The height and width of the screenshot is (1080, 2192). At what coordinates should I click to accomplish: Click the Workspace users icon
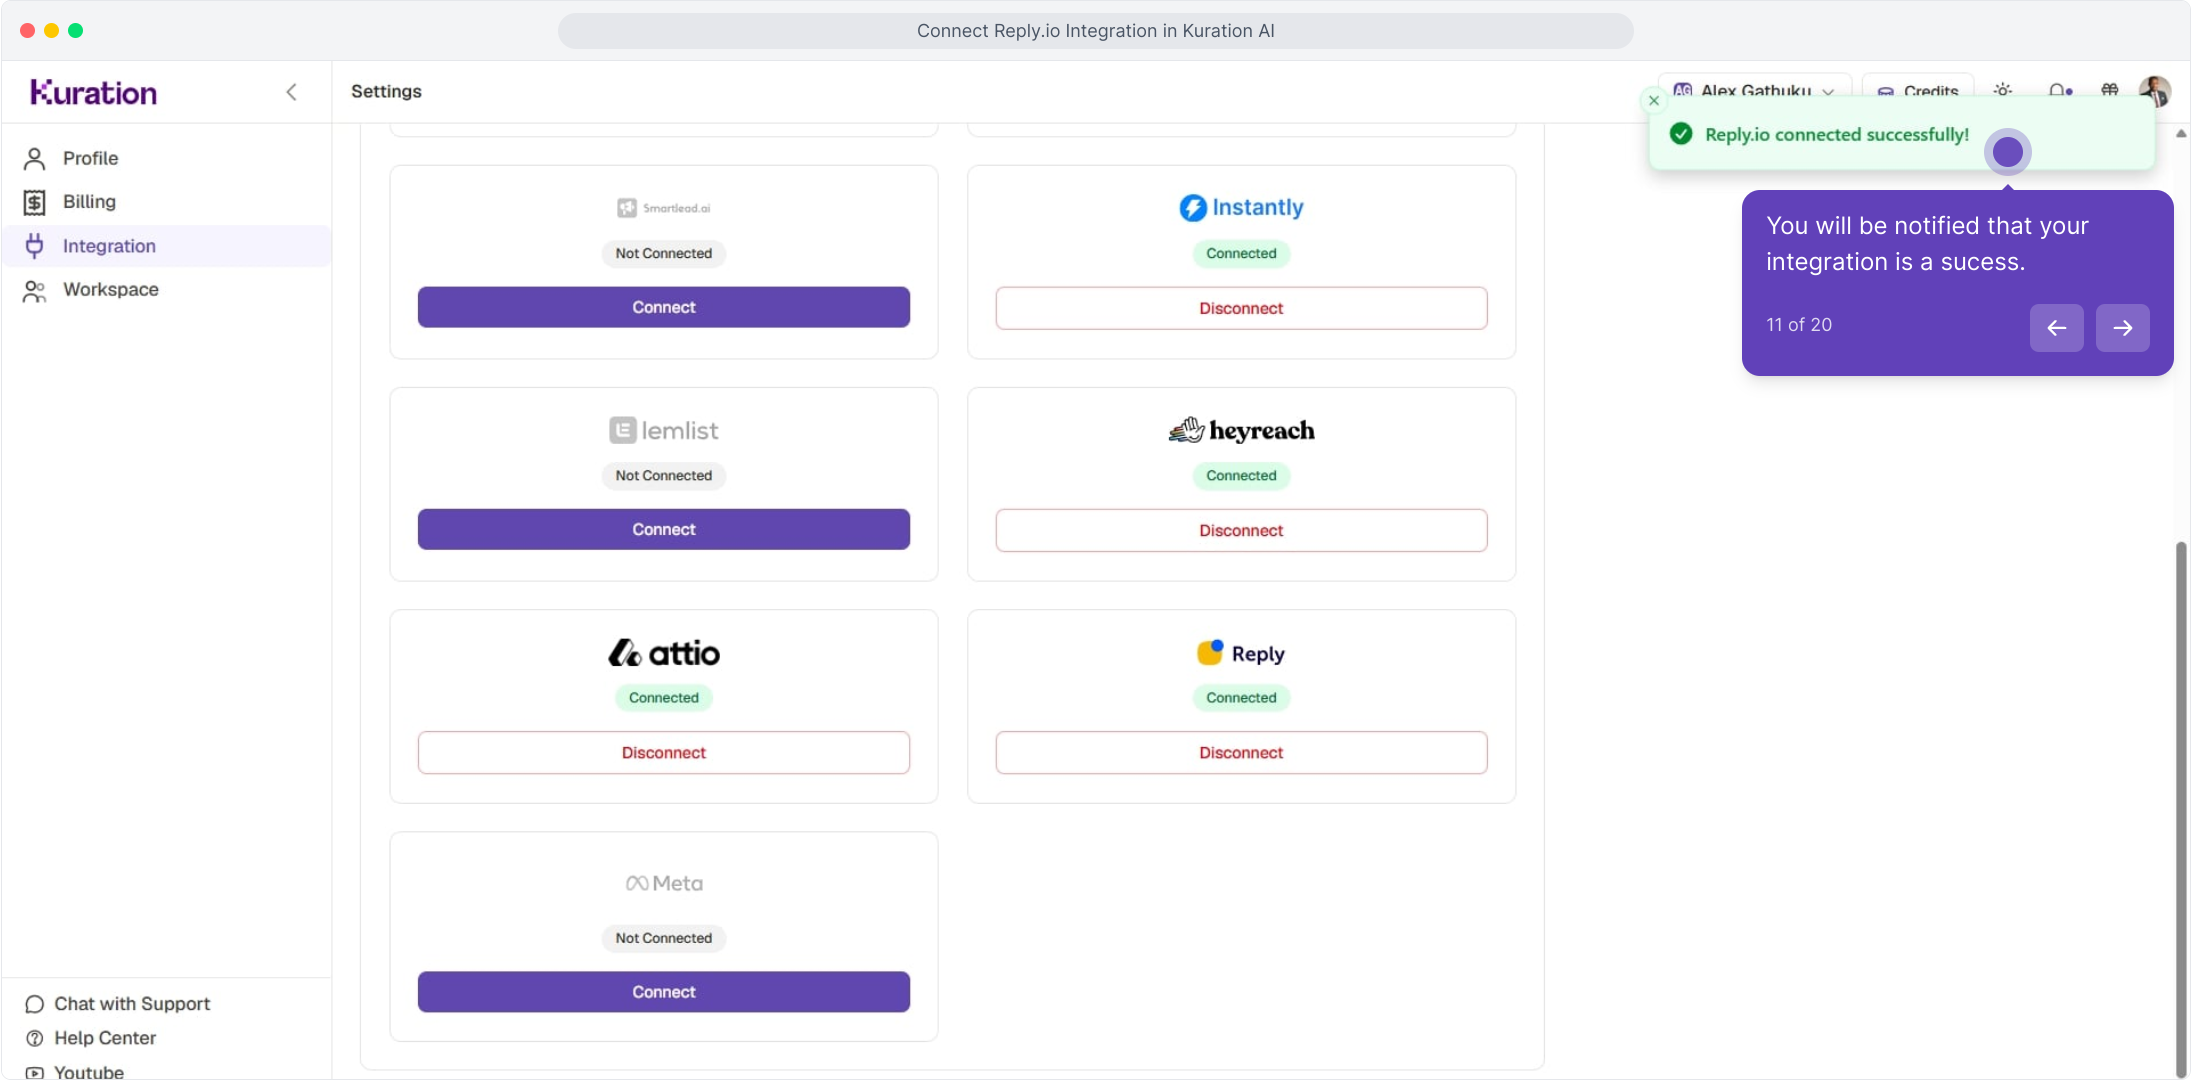(35, 290)
